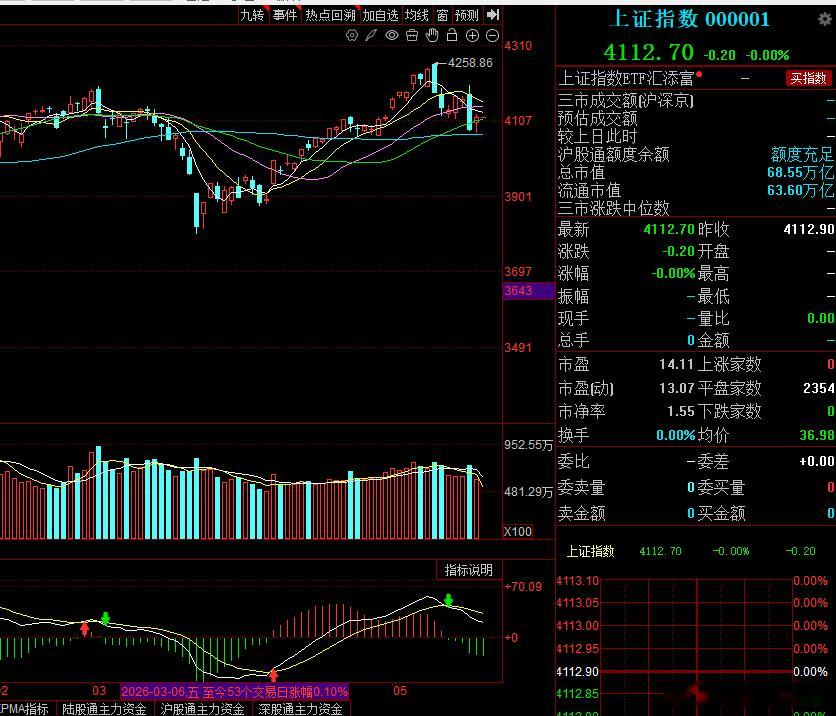Click 均价 value 36.98
This screenshot has width=836, height=716.
[x=817, y=435]
